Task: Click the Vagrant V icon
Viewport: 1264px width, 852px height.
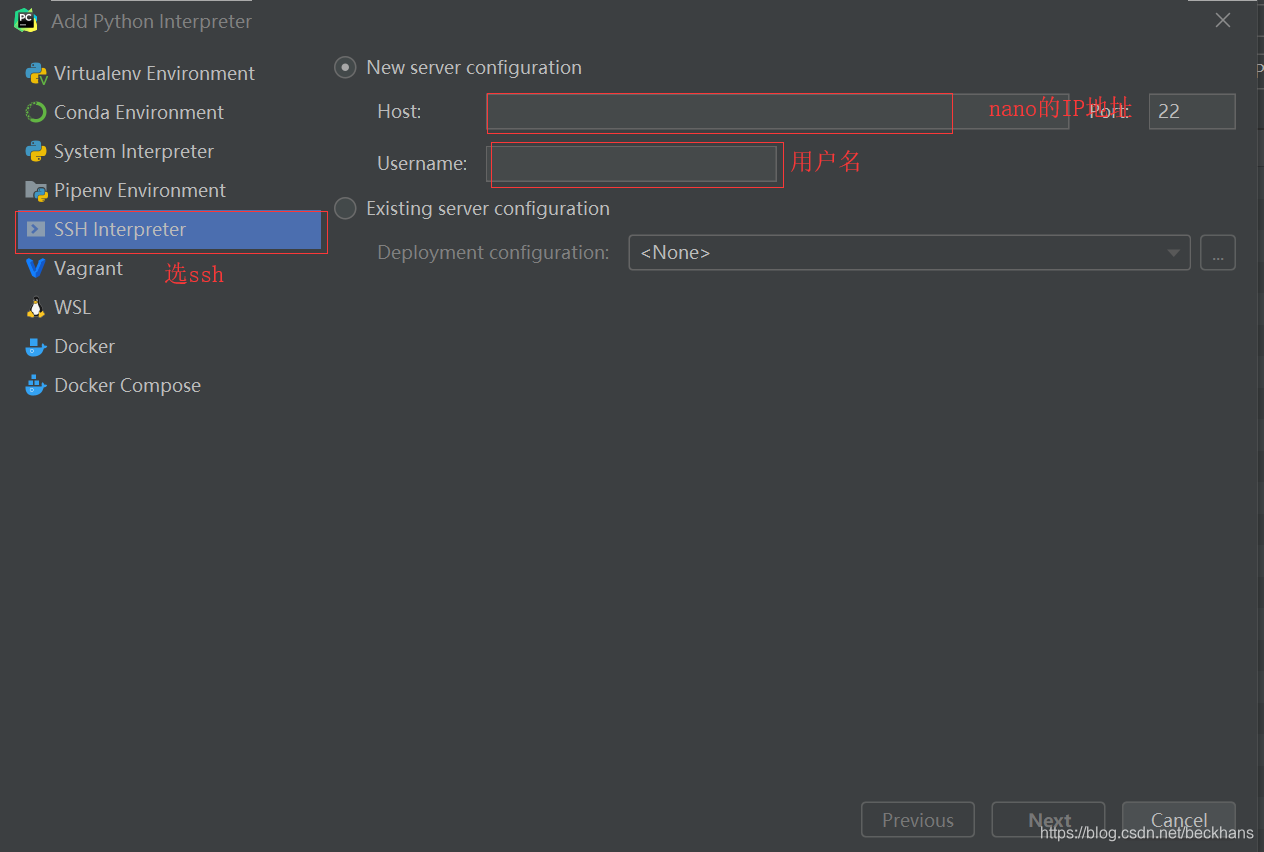Action: click(36, 268)
